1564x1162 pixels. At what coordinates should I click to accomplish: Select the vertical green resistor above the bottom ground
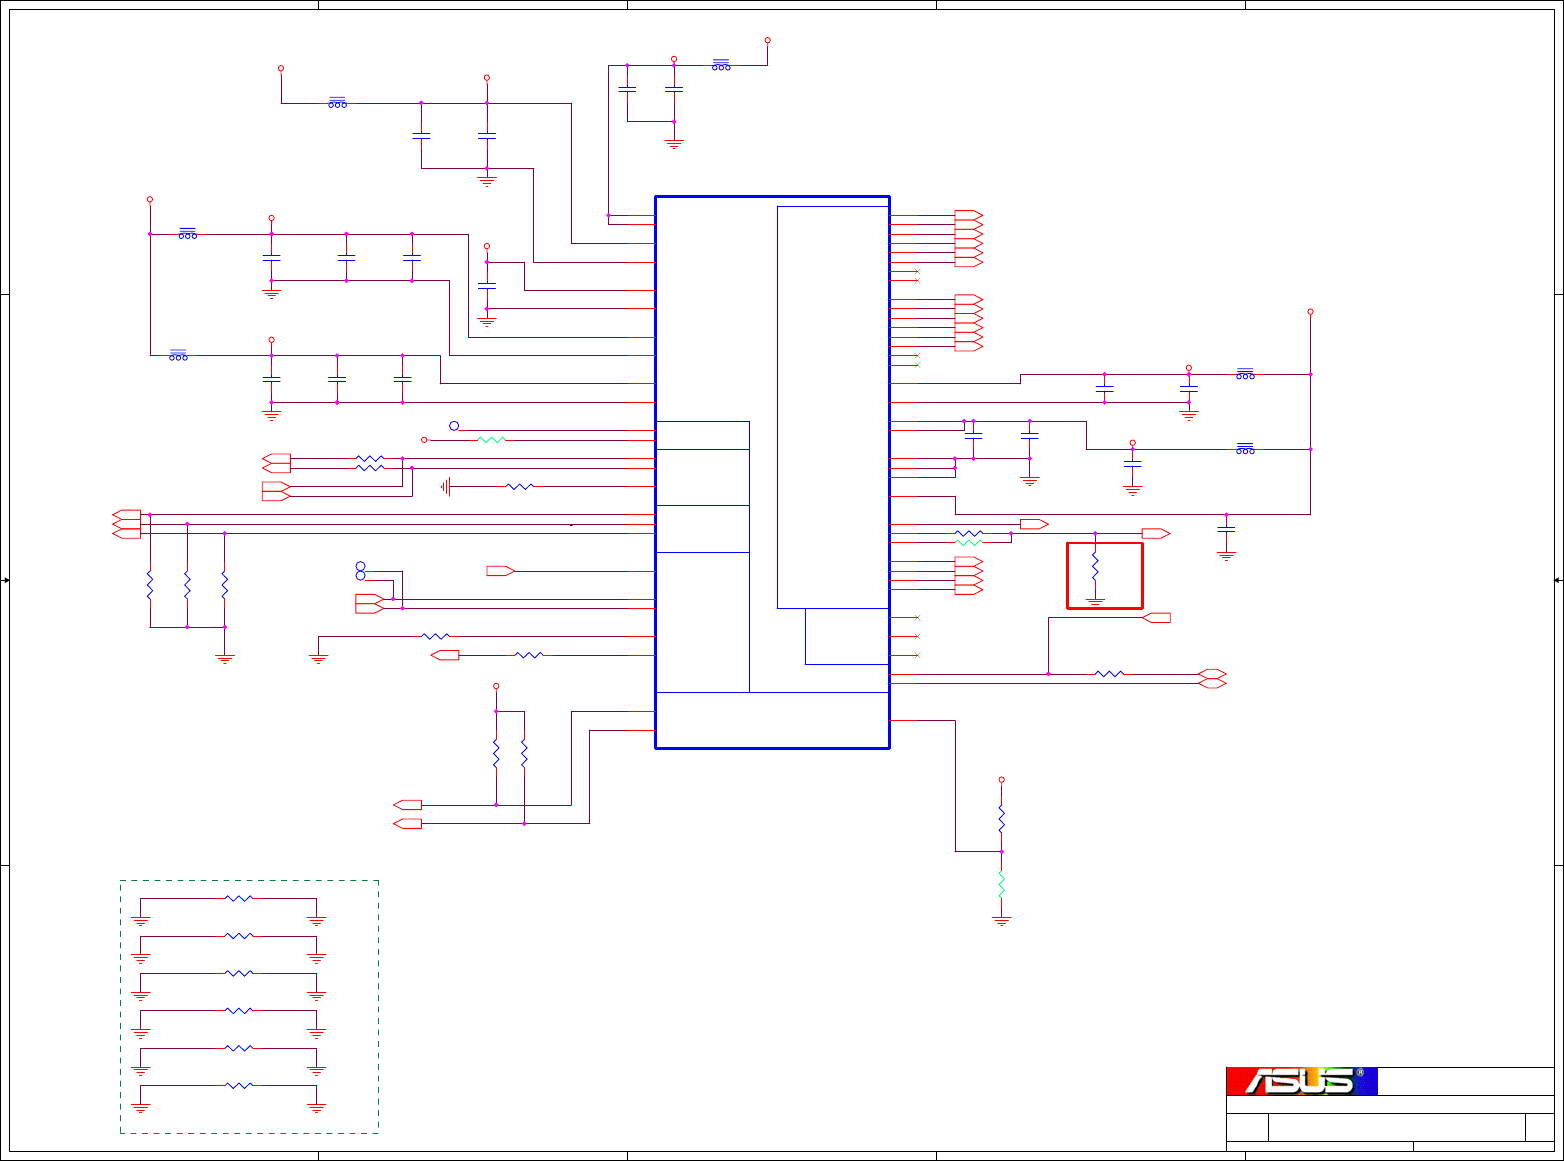(x=1001, y=884)
